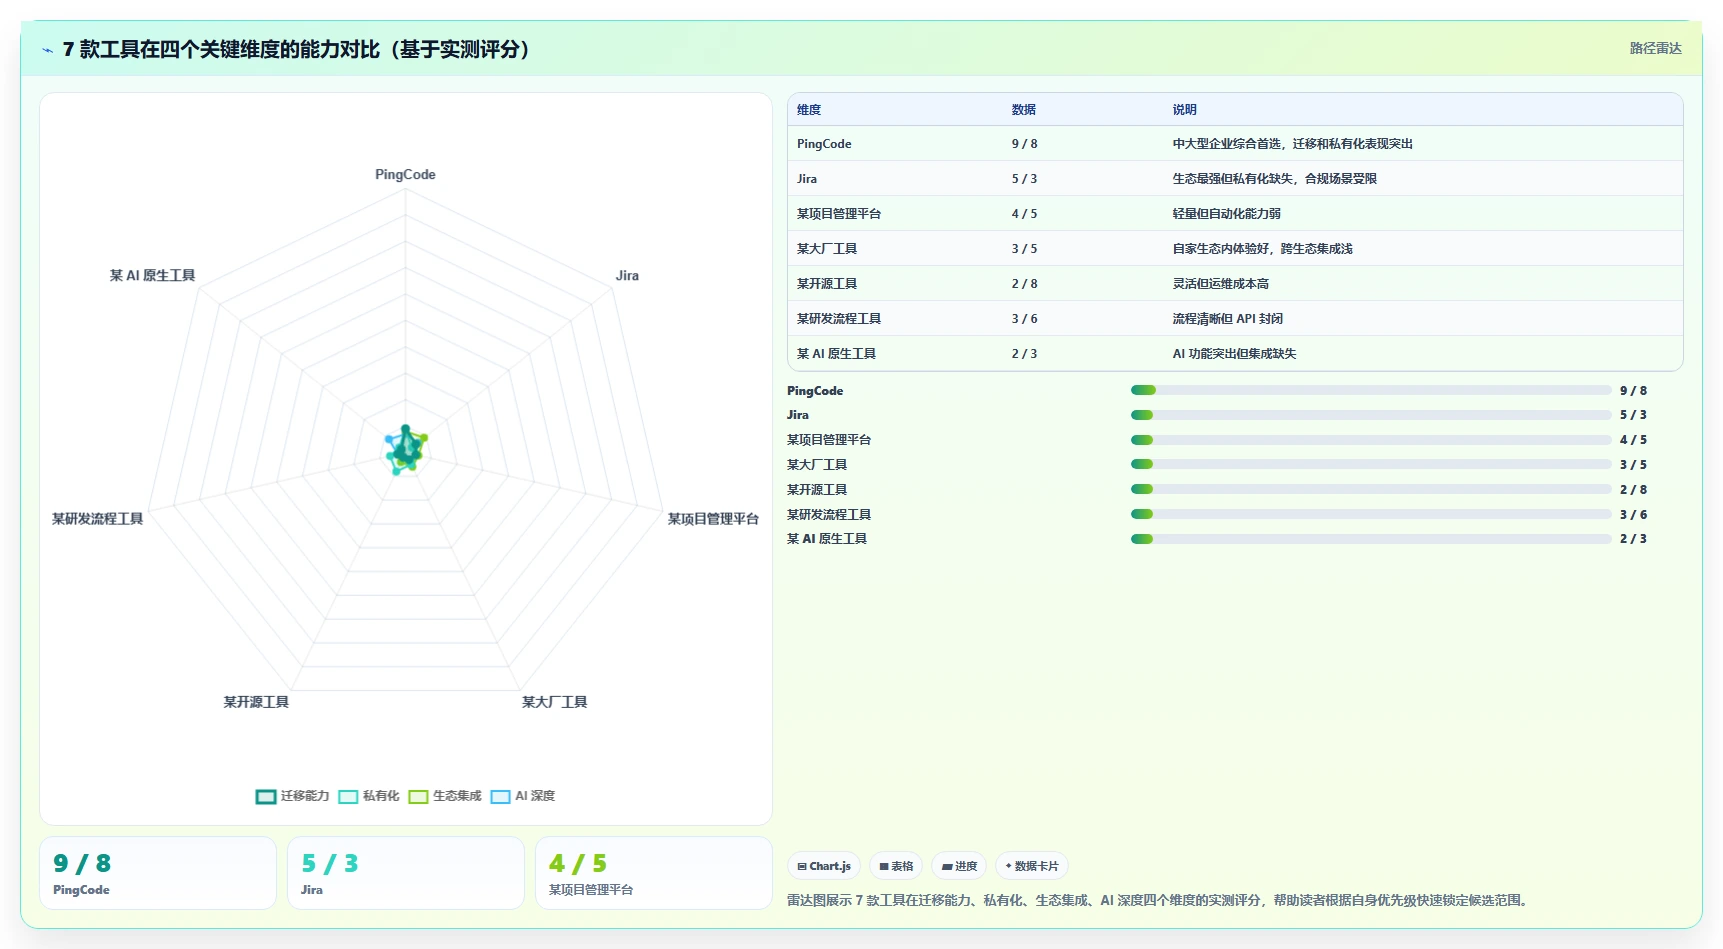Open the PingCode 9 / 8 stat card

[x=158, y=873]
